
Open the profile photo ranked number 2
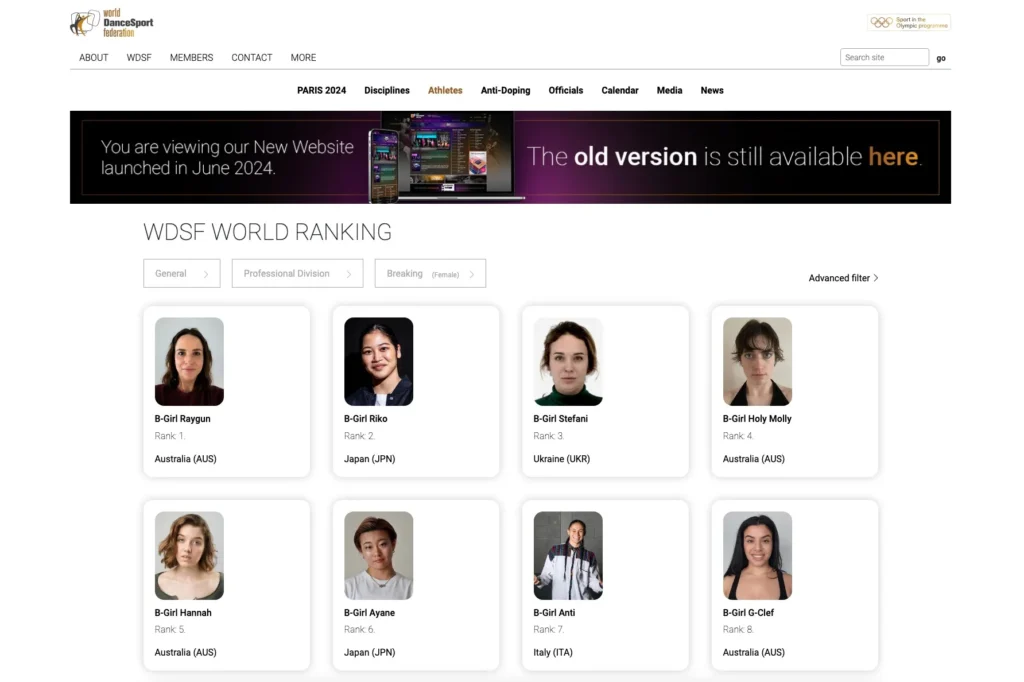coord(378,361)
